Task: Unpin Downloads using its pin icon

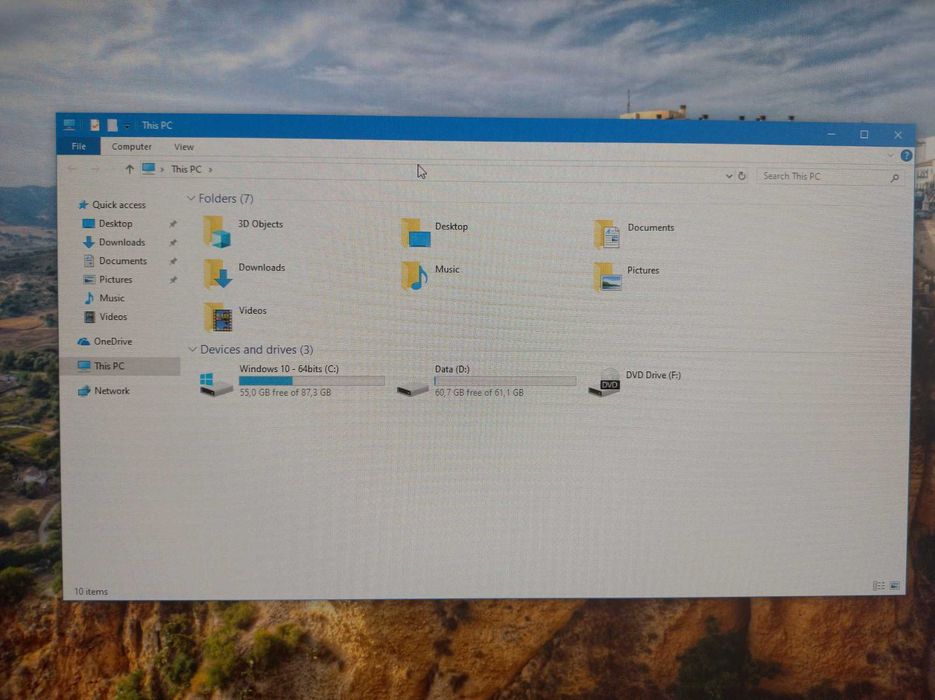Action: pyautogui.click(x=173, y=243)
